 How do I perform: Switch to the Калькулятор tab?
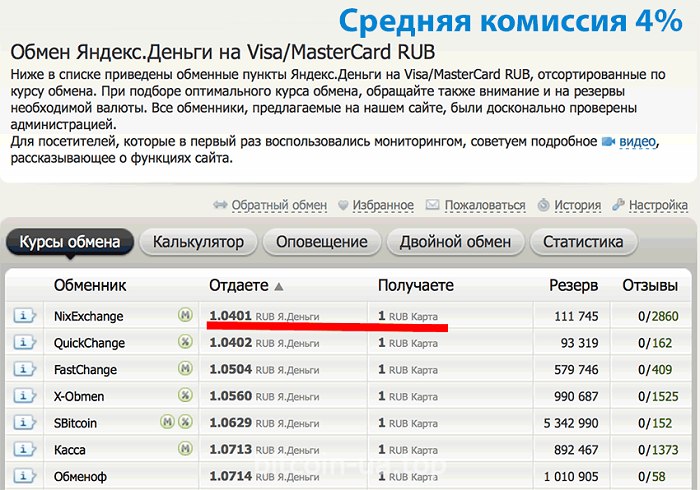198,242
